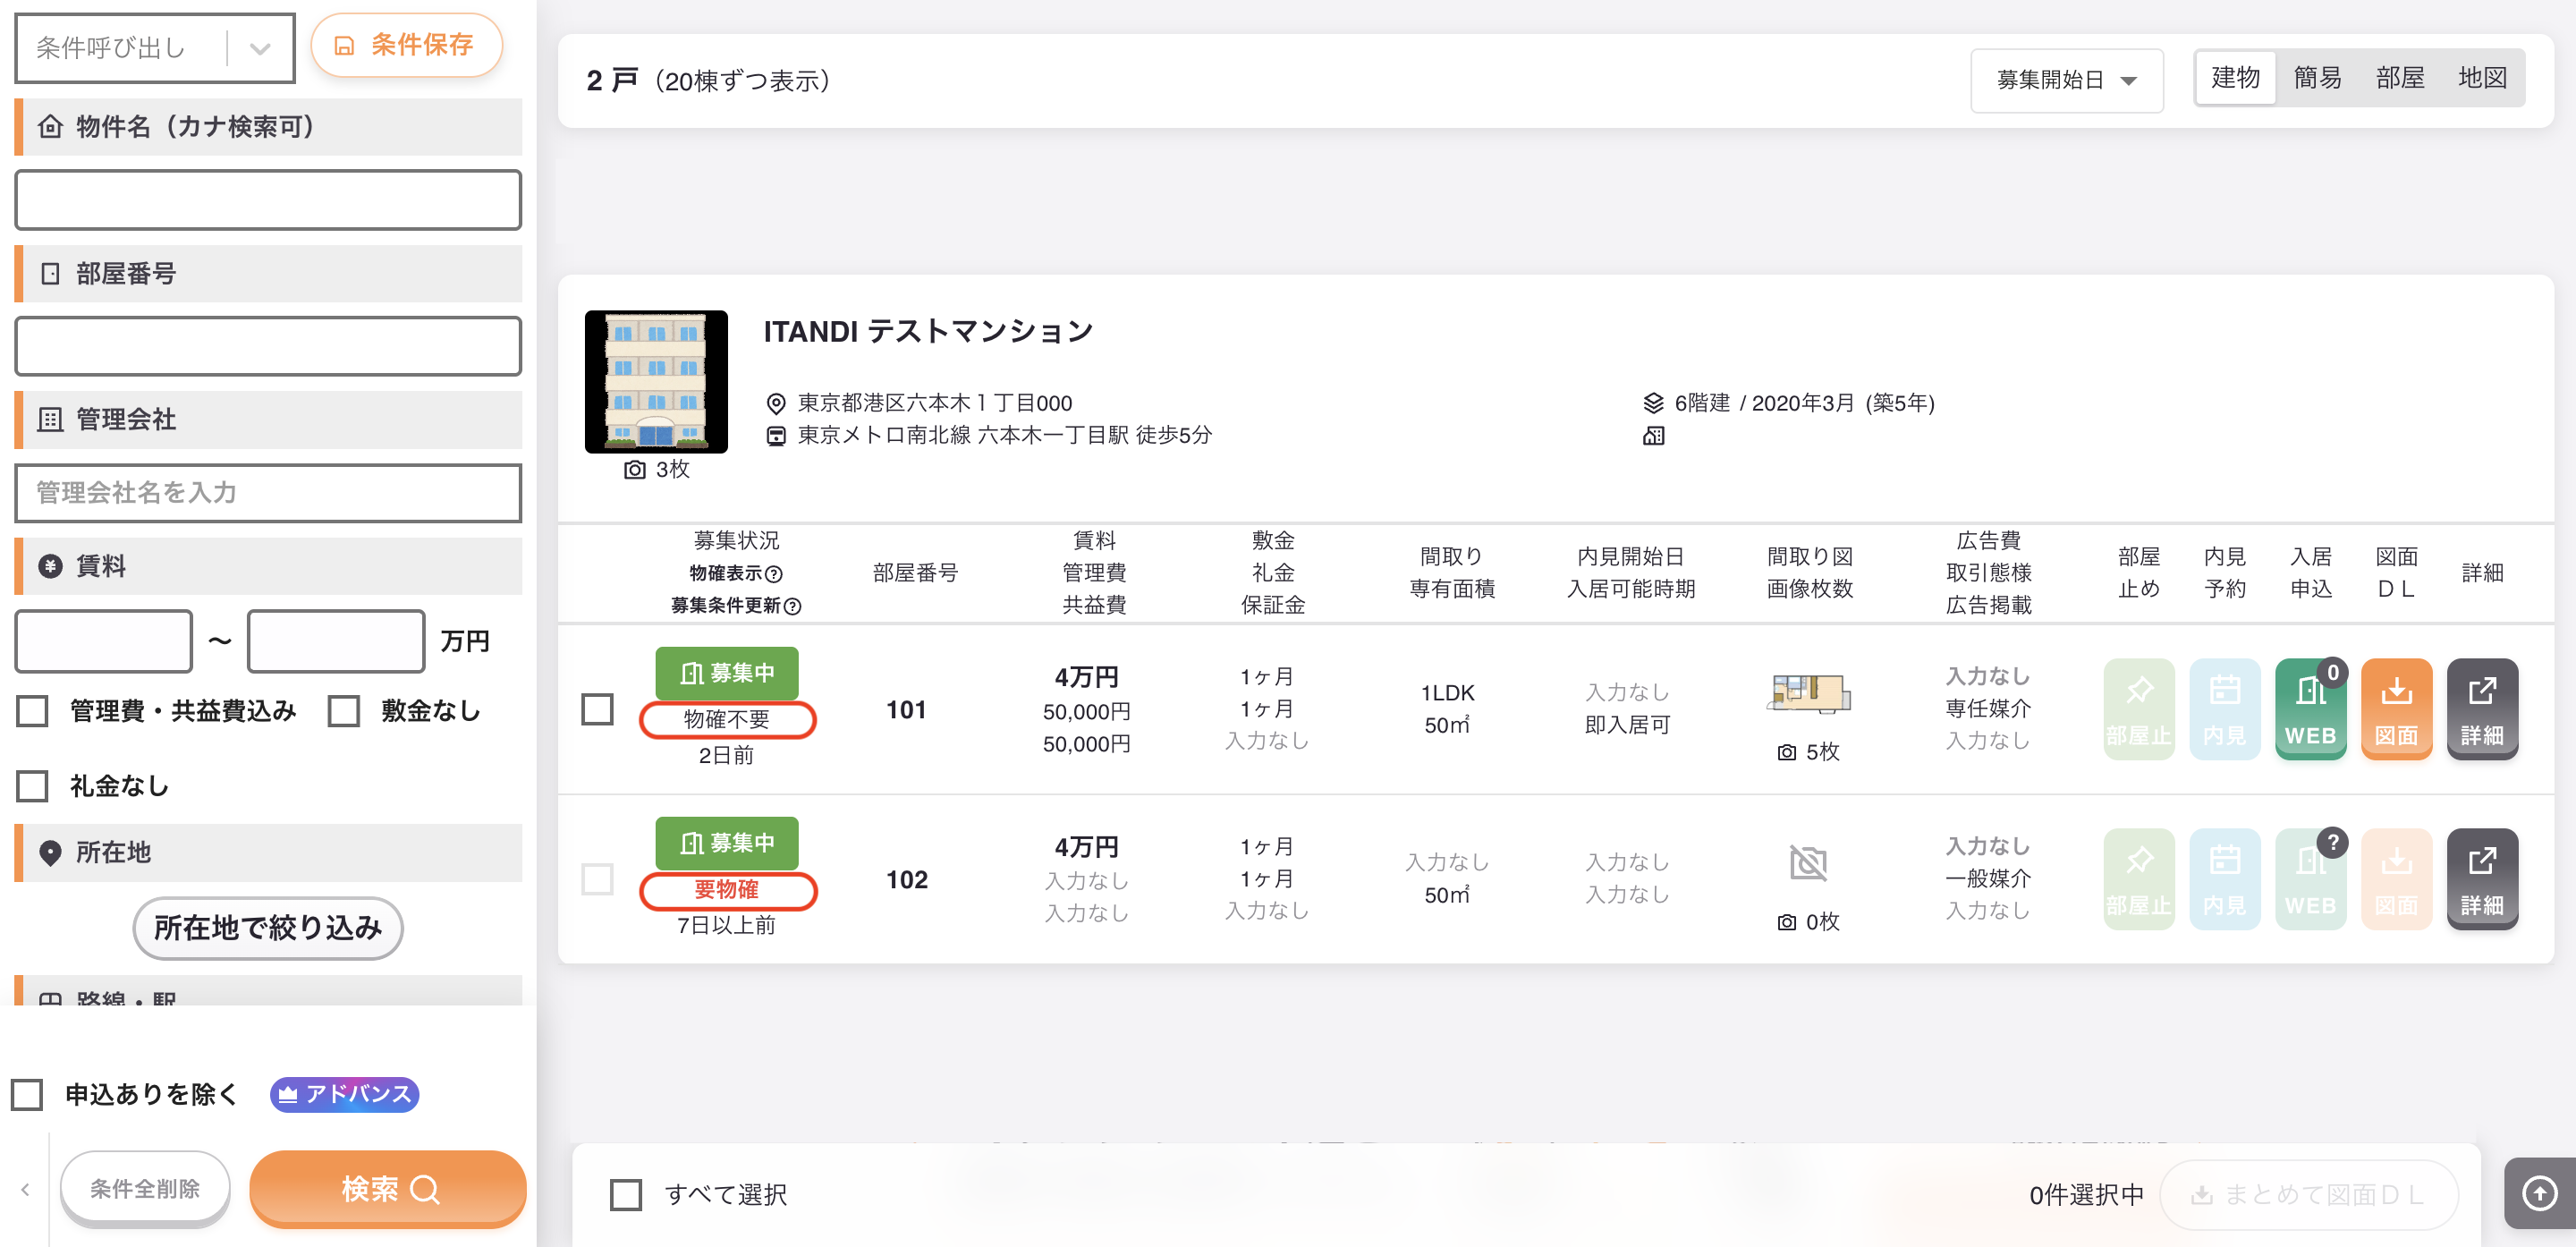Click the 3枚 photo count camera icon
The image size is (2576, 1247).
(635, 470)
